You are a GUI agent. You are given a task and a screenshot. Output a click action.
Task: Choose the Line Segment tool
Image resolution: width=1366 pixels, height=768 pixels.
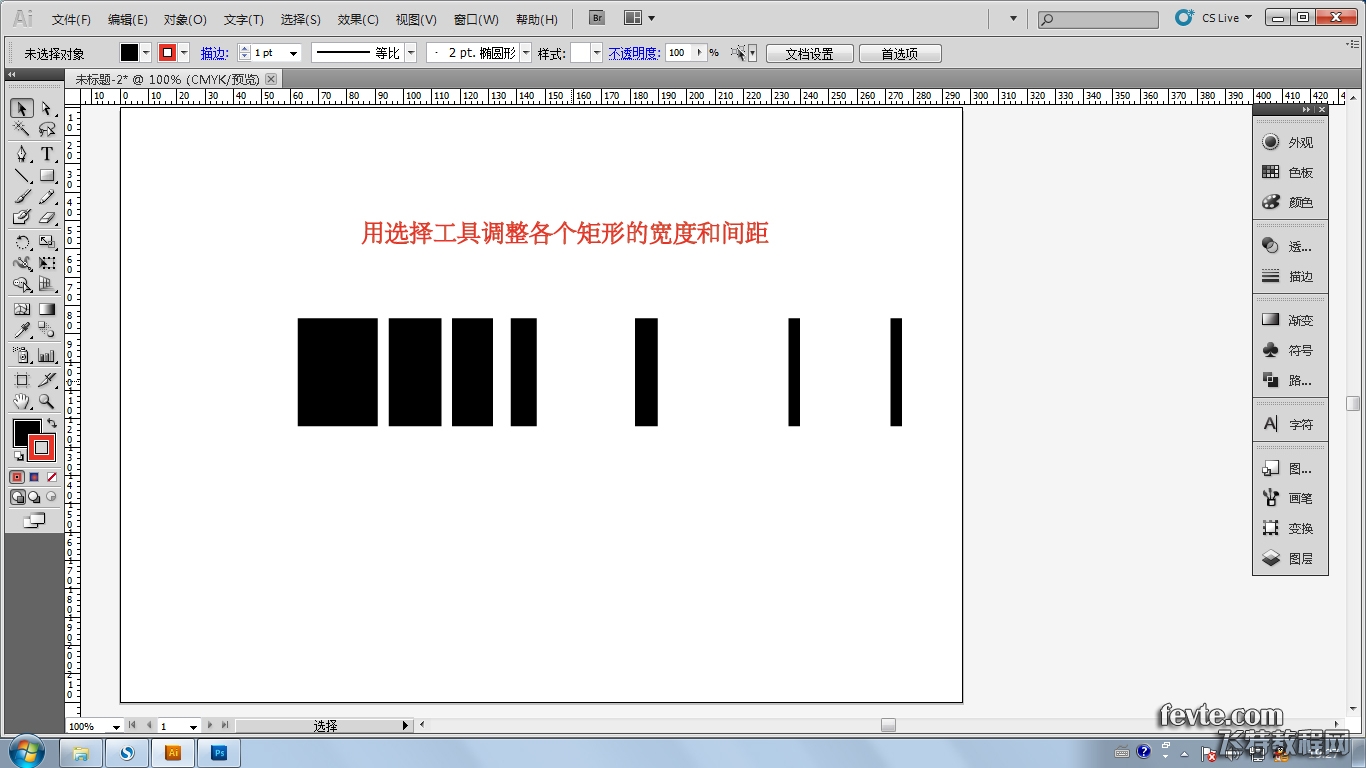click(22, 176)
